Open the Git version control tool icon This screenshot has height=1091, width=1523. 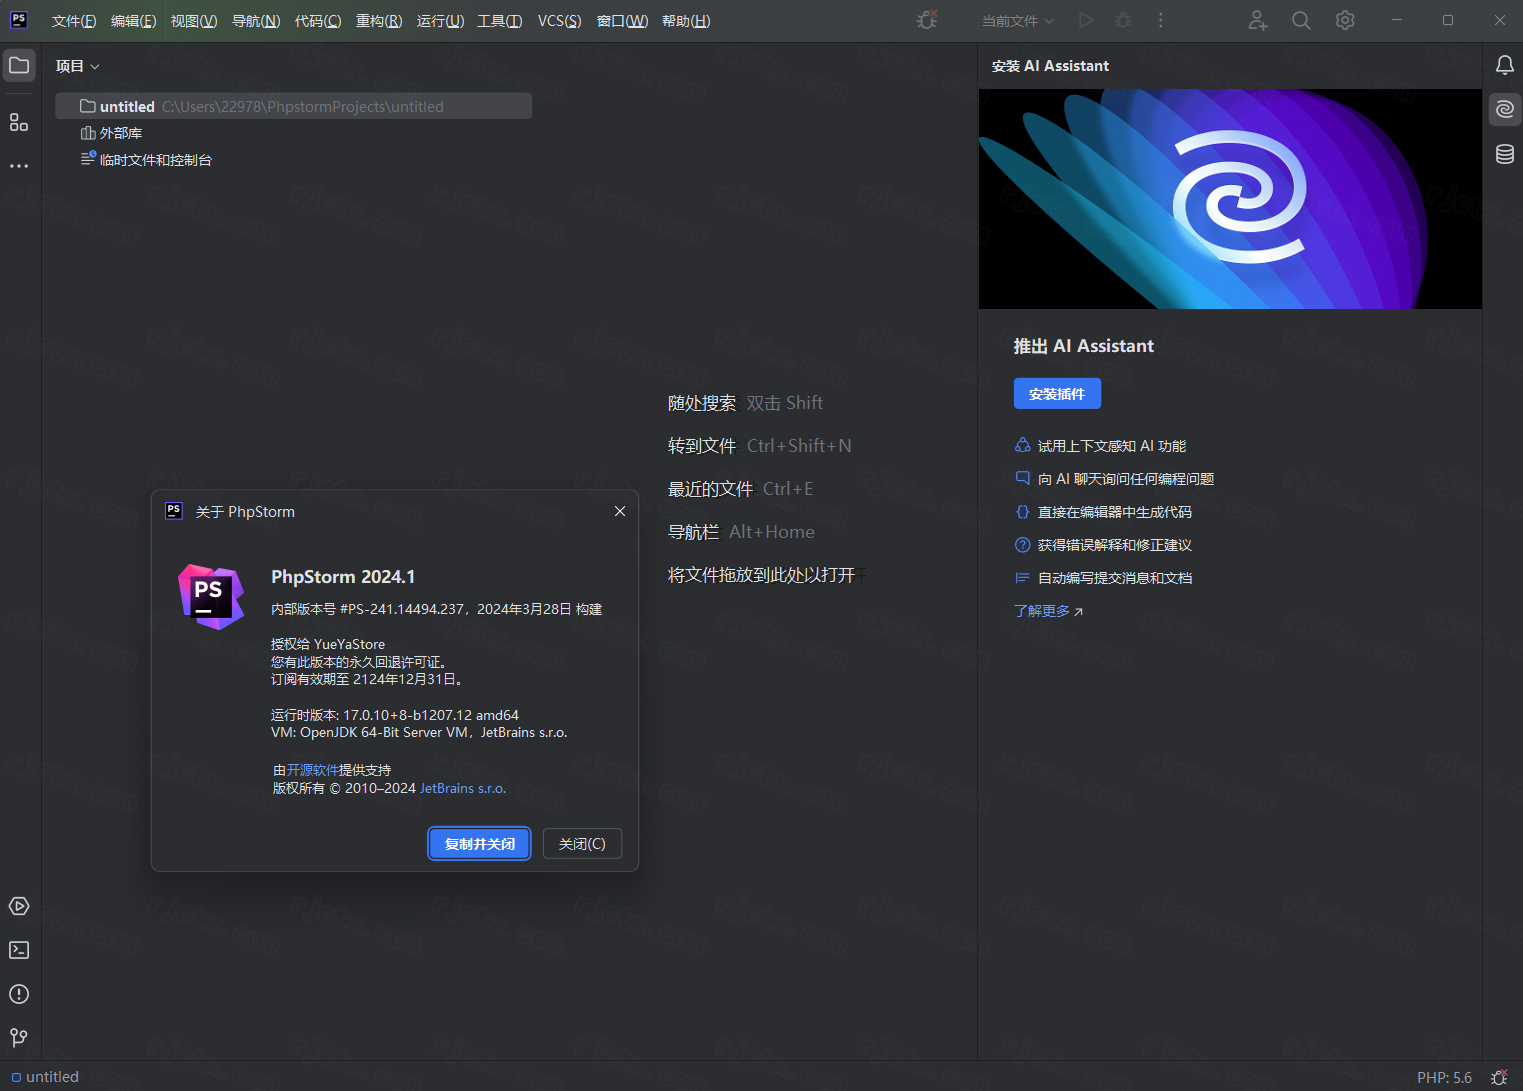point(19,1038)
